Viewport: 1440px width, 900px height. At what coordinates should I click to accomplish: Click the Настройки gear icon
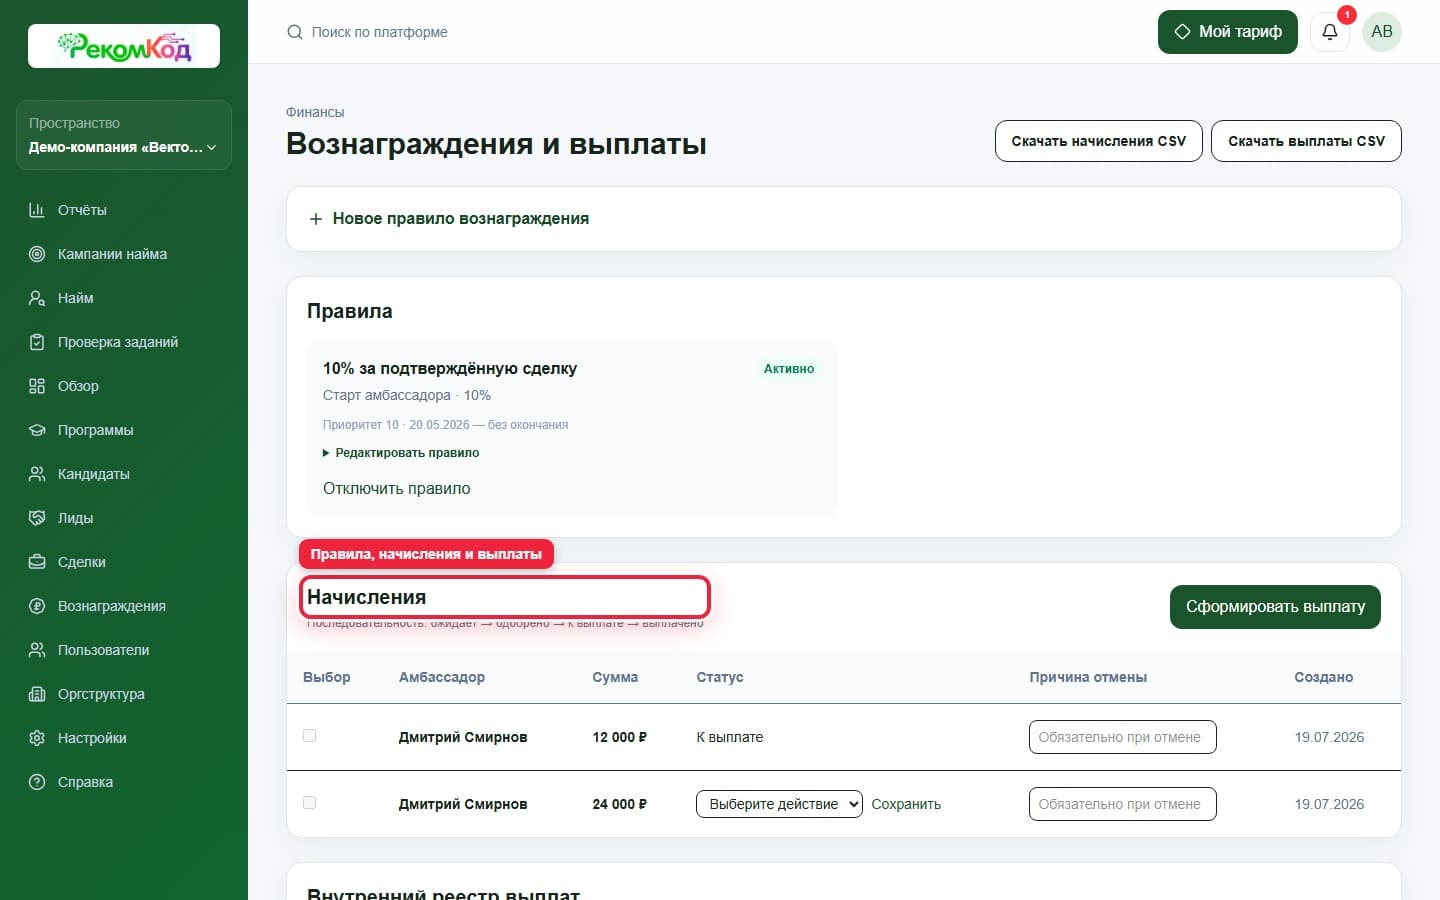tap(37, 738)
